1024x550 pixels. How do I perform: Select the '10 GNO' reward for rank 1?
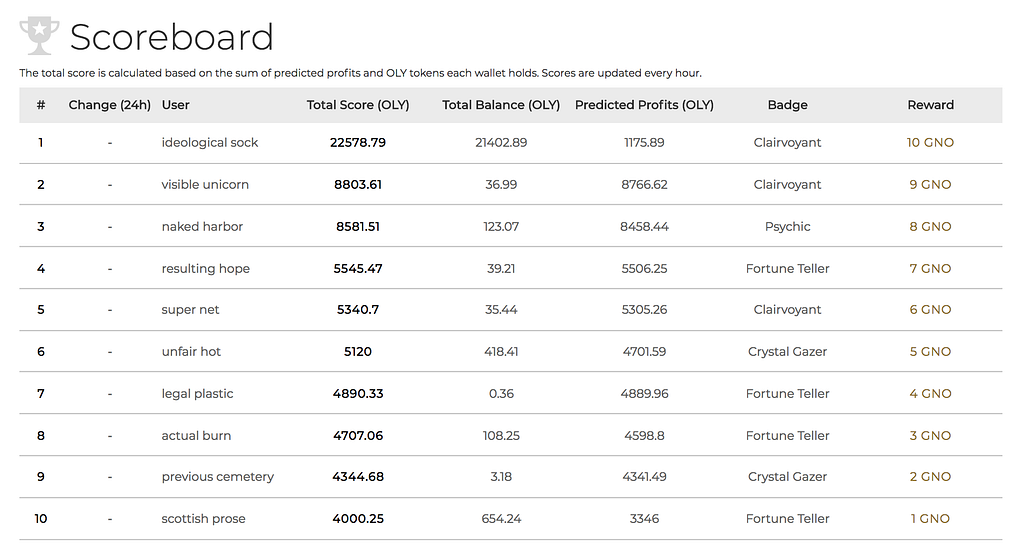[x=930, y=143]
